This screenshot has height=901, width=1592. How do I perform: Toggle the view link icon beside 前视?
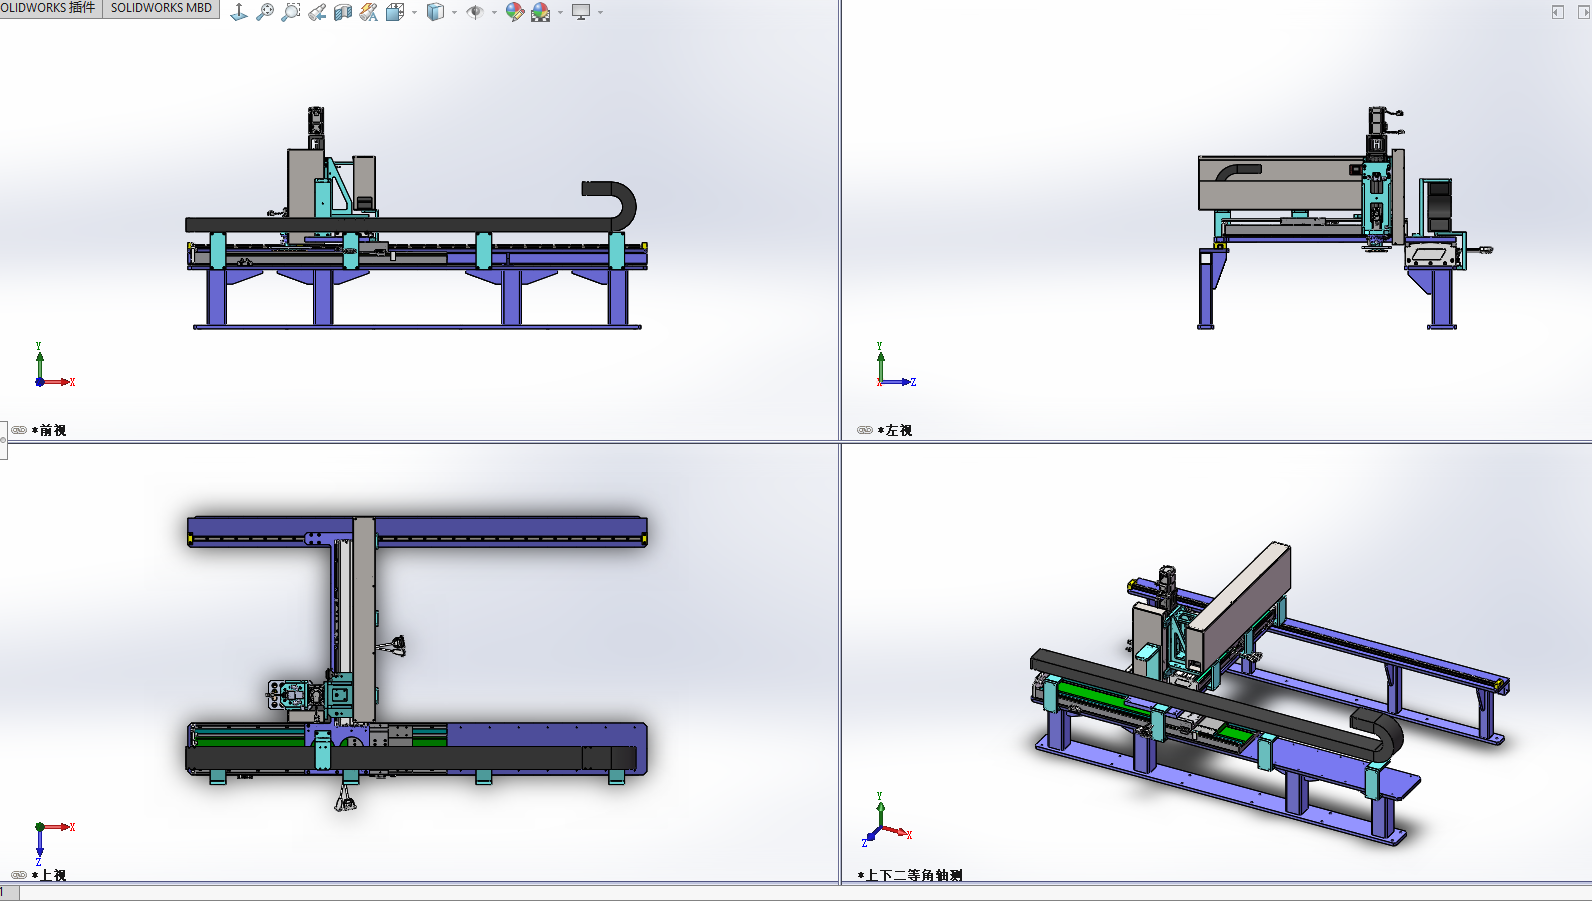click(19, 430)
